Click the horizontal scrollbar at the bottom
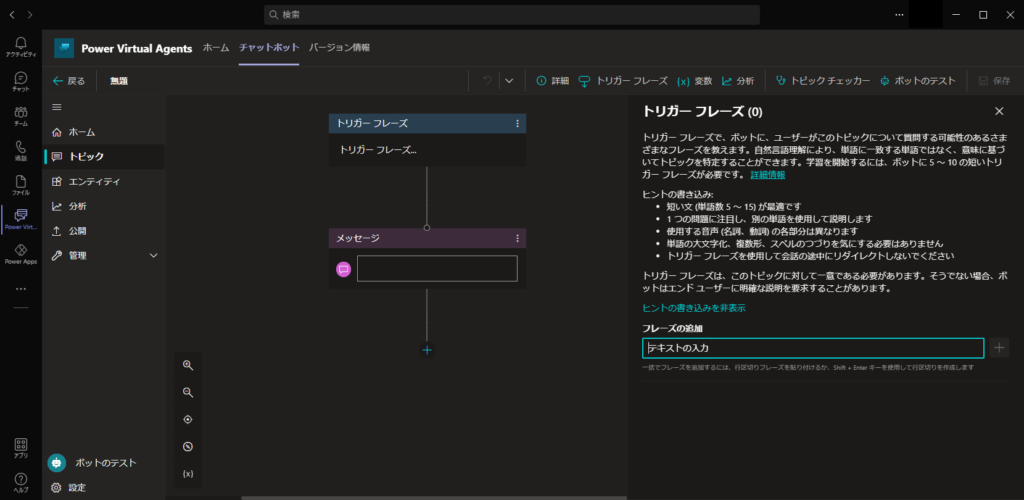 pos(433,497)
